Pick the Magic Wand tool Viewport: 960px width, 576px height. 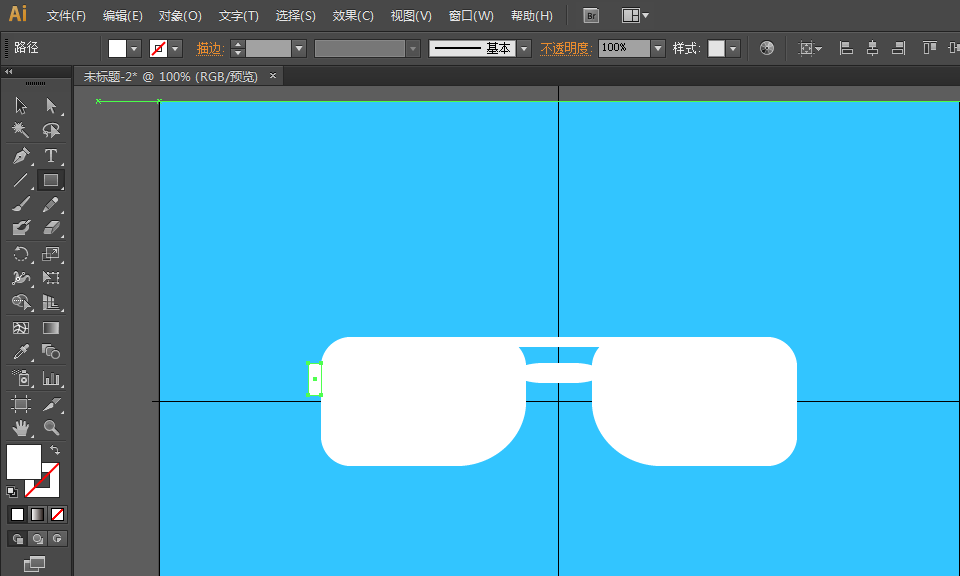[x=21, y=130]
